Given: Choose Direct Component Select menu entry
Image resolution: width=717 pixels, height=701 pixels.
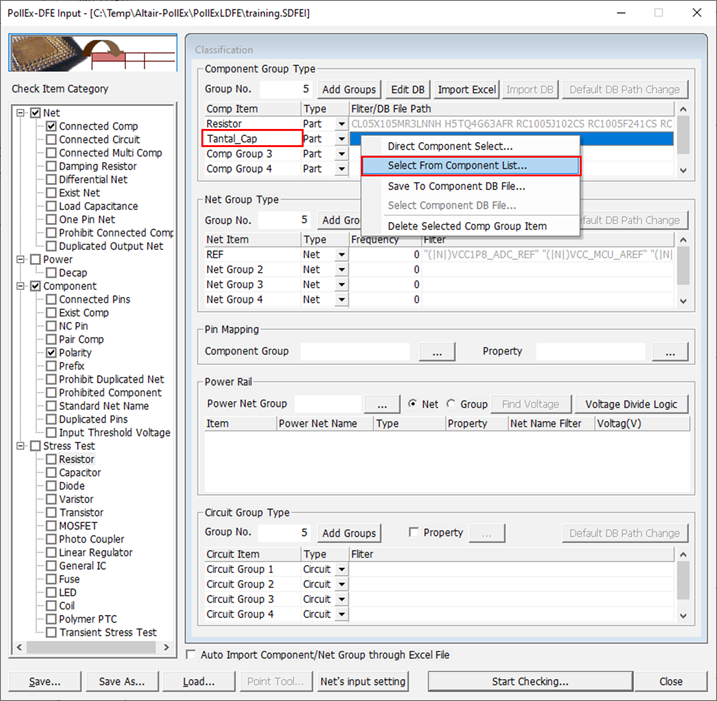Looking at the screenshot, I should 450,147.
